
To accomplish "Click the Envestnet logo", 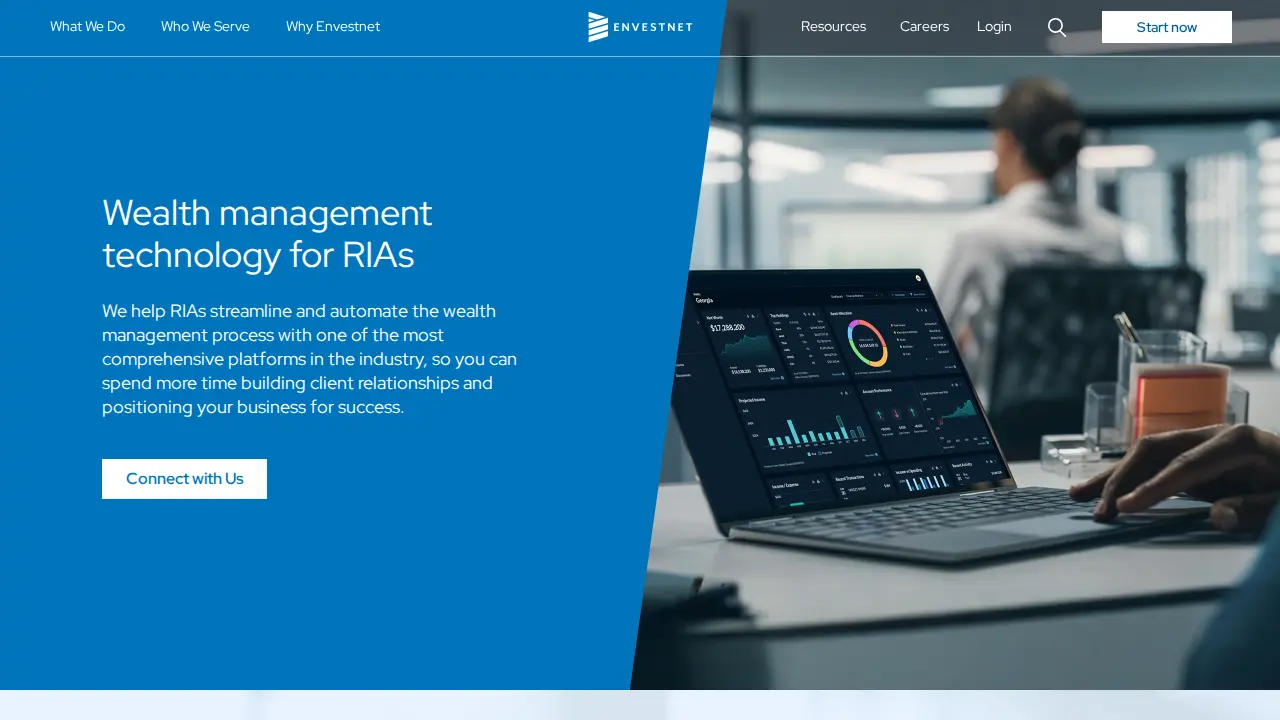I will click(640, 27).
